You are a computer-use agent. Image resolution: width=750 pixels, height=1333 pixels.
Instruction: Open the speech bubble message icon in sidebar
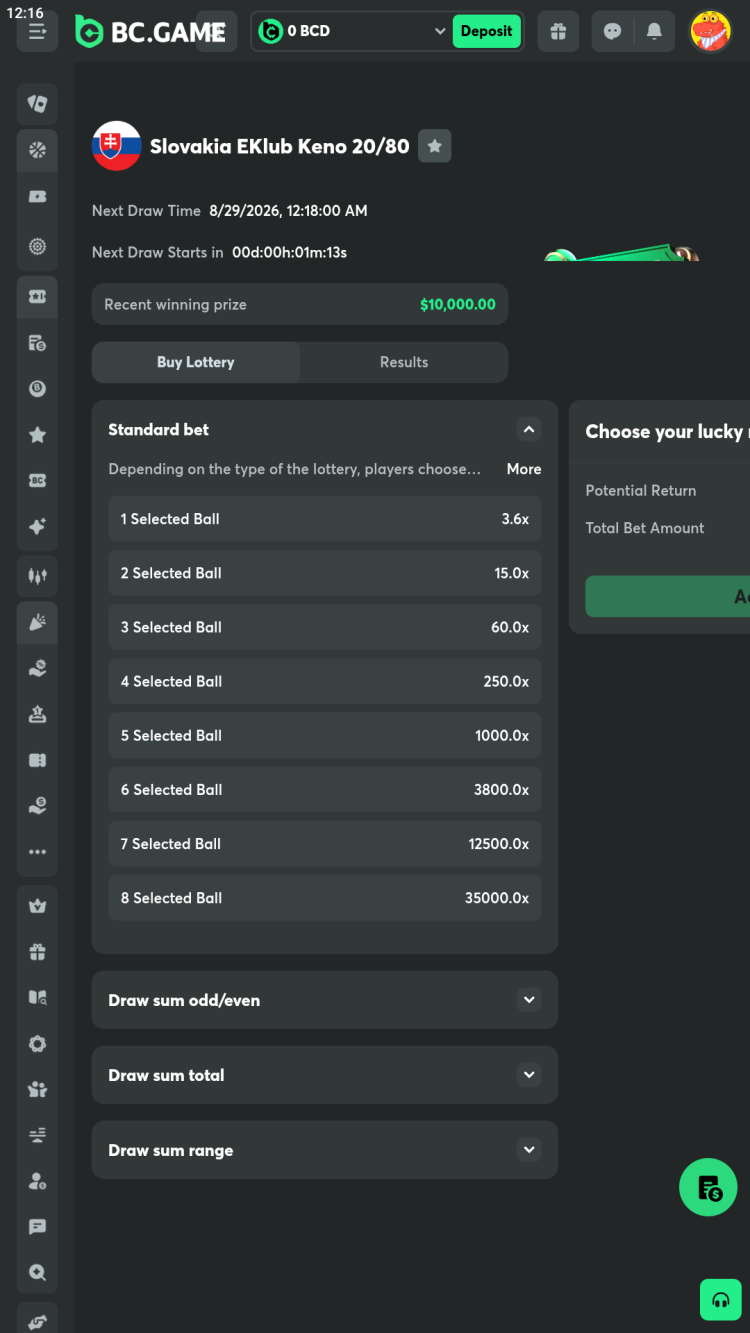(37, 1227)
